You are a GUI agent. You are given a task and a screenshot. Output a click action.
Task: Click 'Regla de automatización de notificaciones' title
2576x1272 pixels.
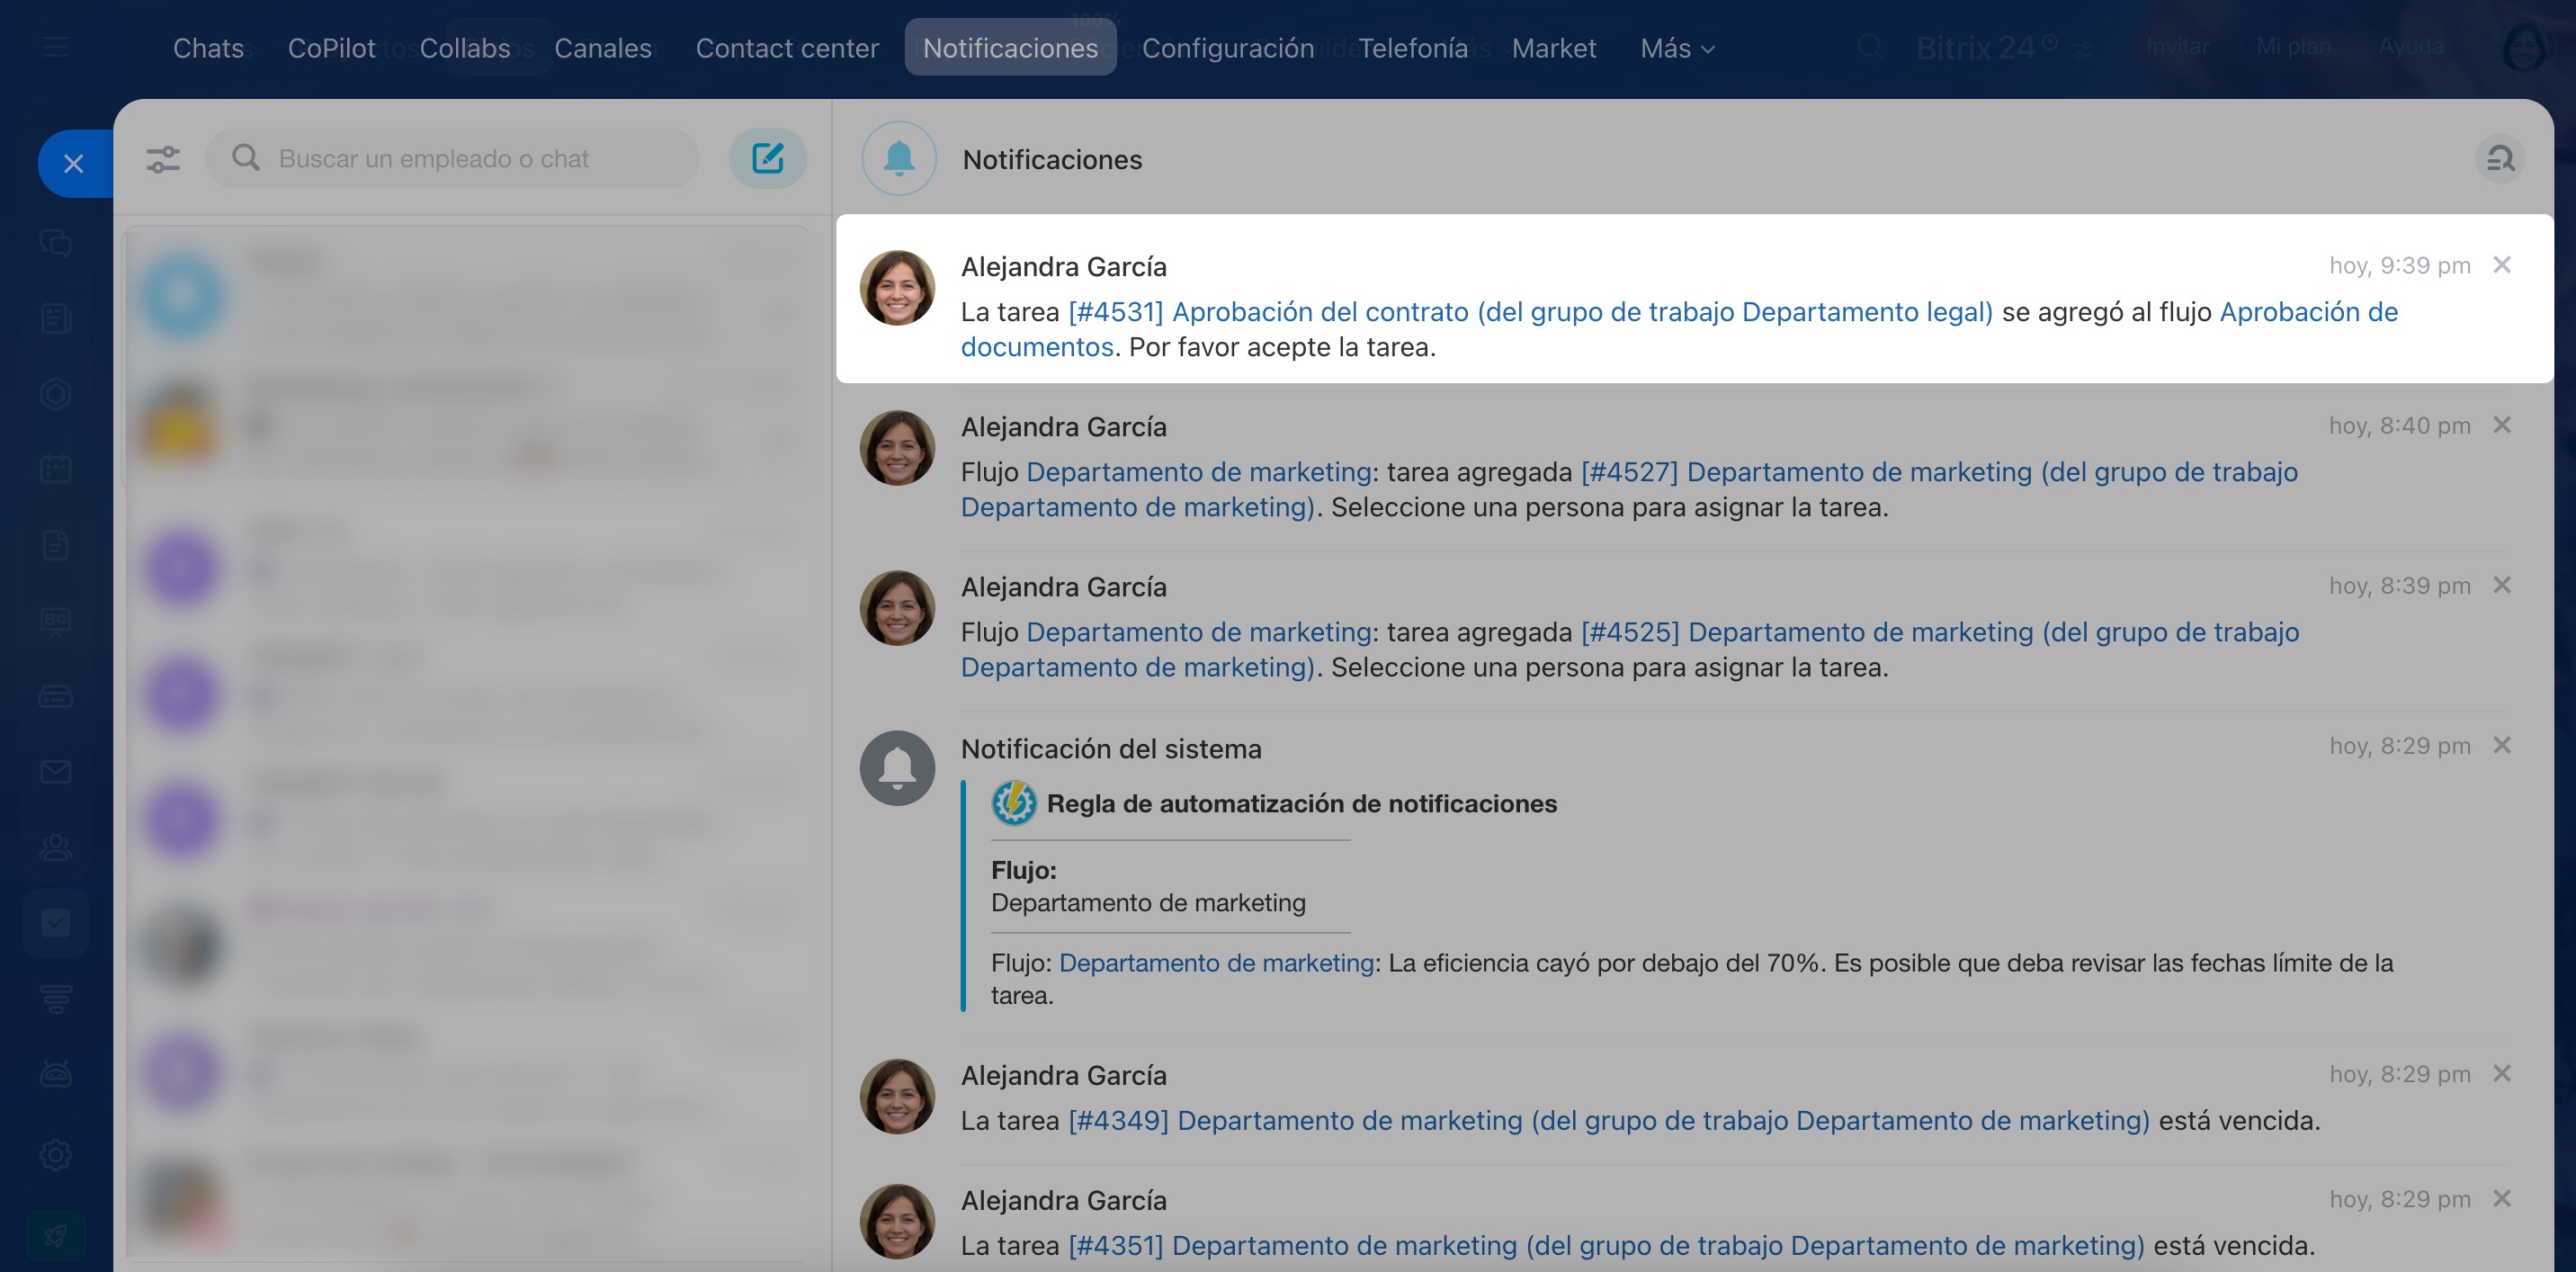1302,803
